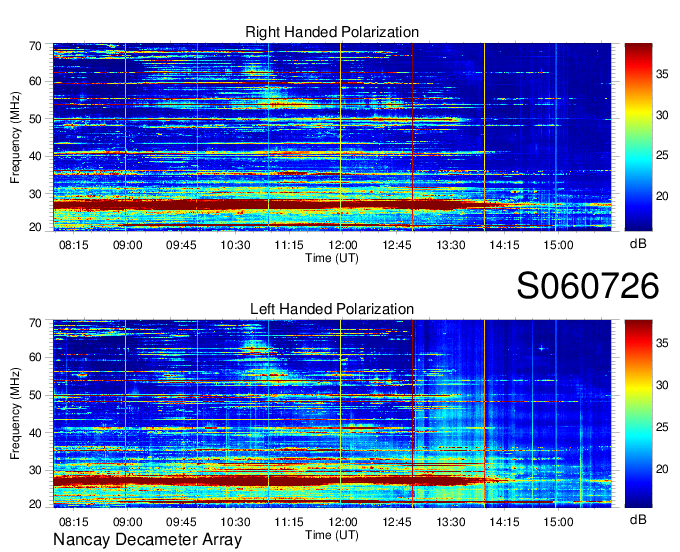Click the 12:45 time tick in Left Handed plot
This screenshot has height=552, width=680.
click(397, 522)
